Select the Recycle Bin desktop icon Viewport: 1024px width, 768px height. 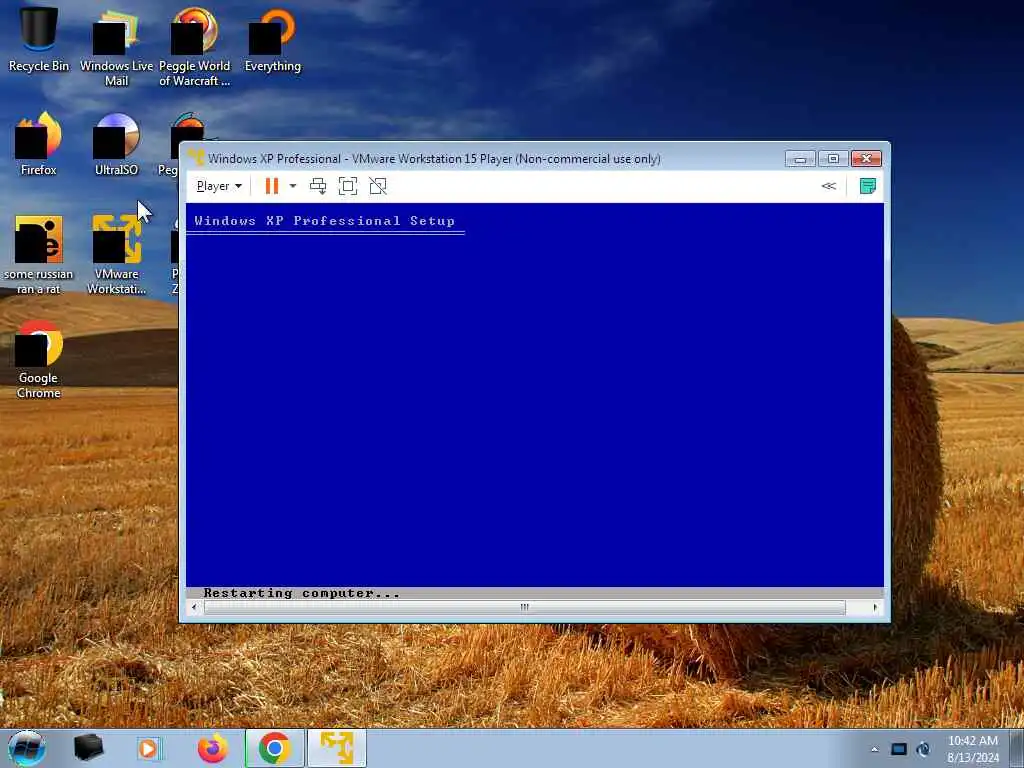click(39, 39)
